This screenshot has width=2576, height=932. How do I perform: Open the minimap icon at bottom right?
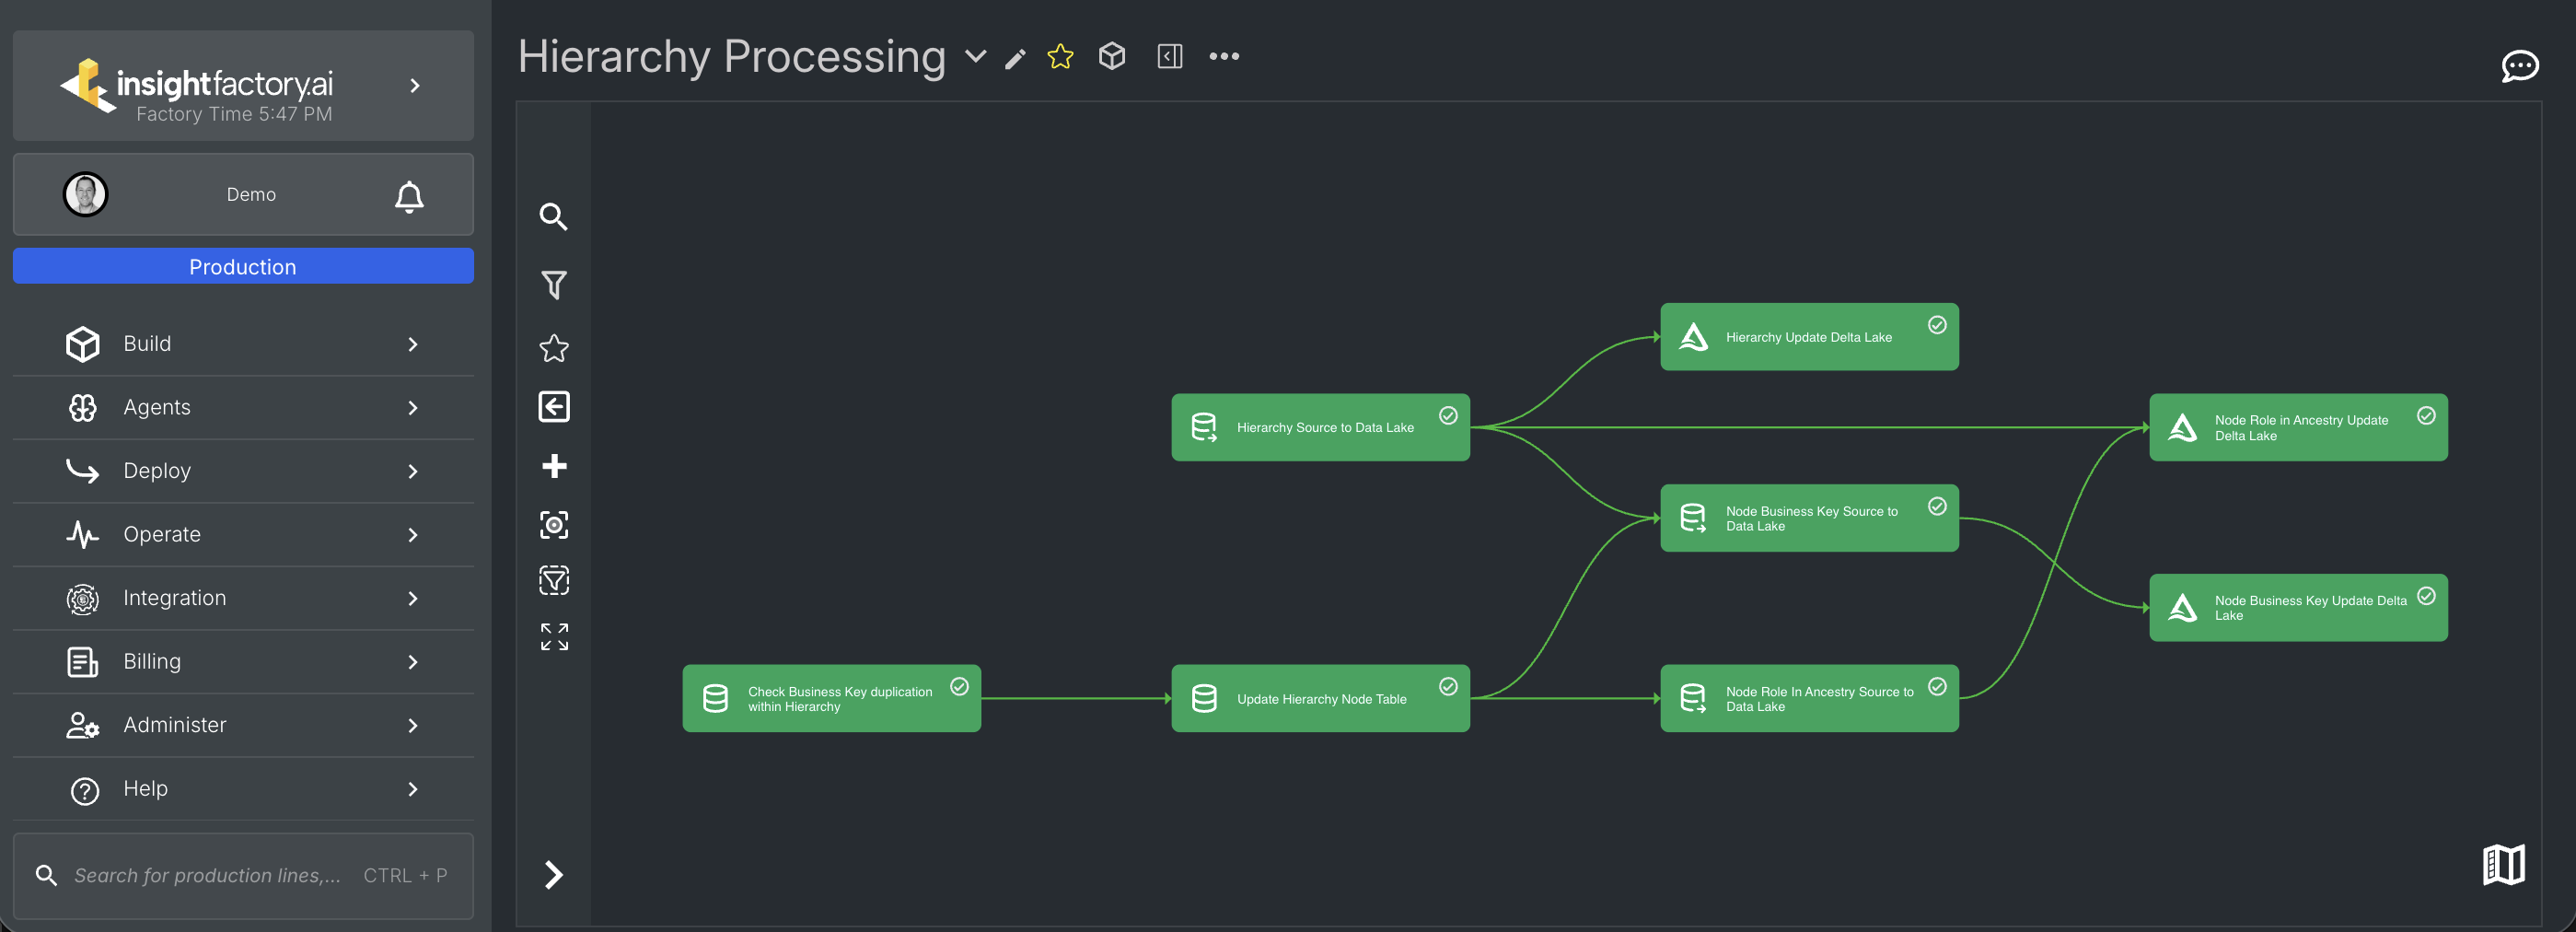(x=2505, y=864)
